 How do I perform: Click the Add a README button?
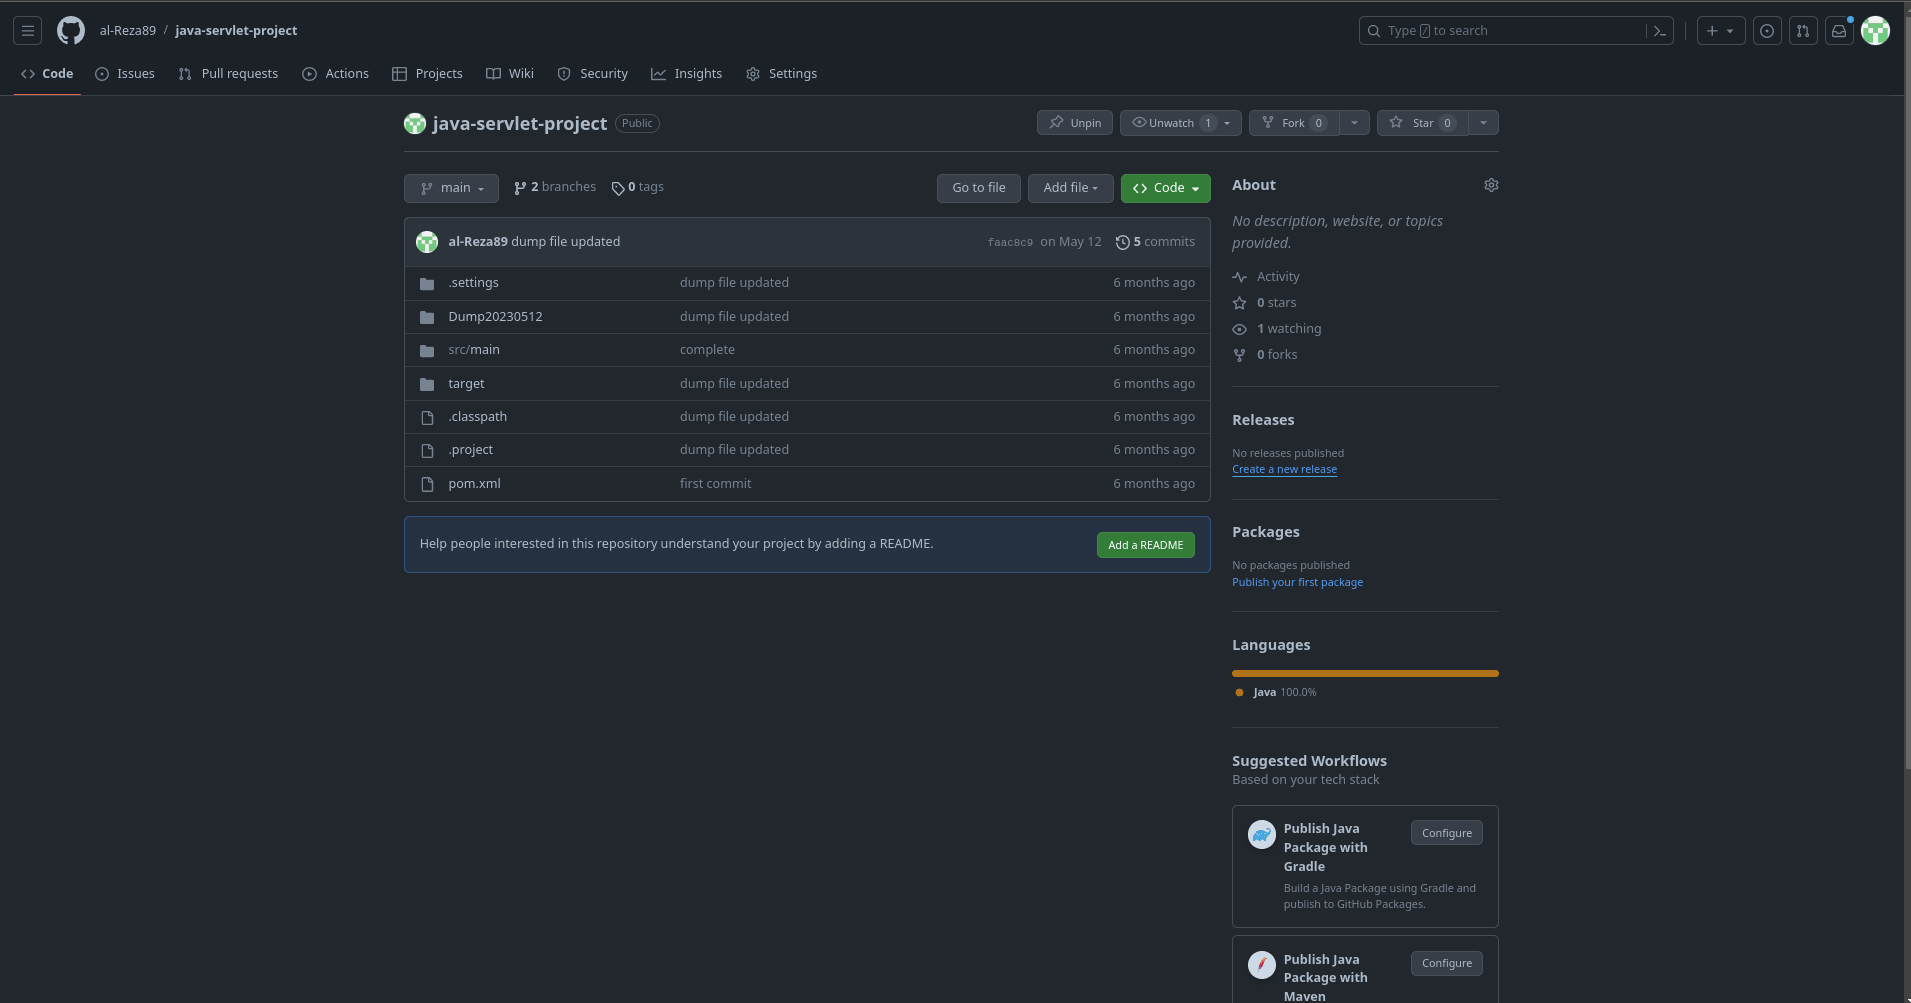[x=1146, y=545]
